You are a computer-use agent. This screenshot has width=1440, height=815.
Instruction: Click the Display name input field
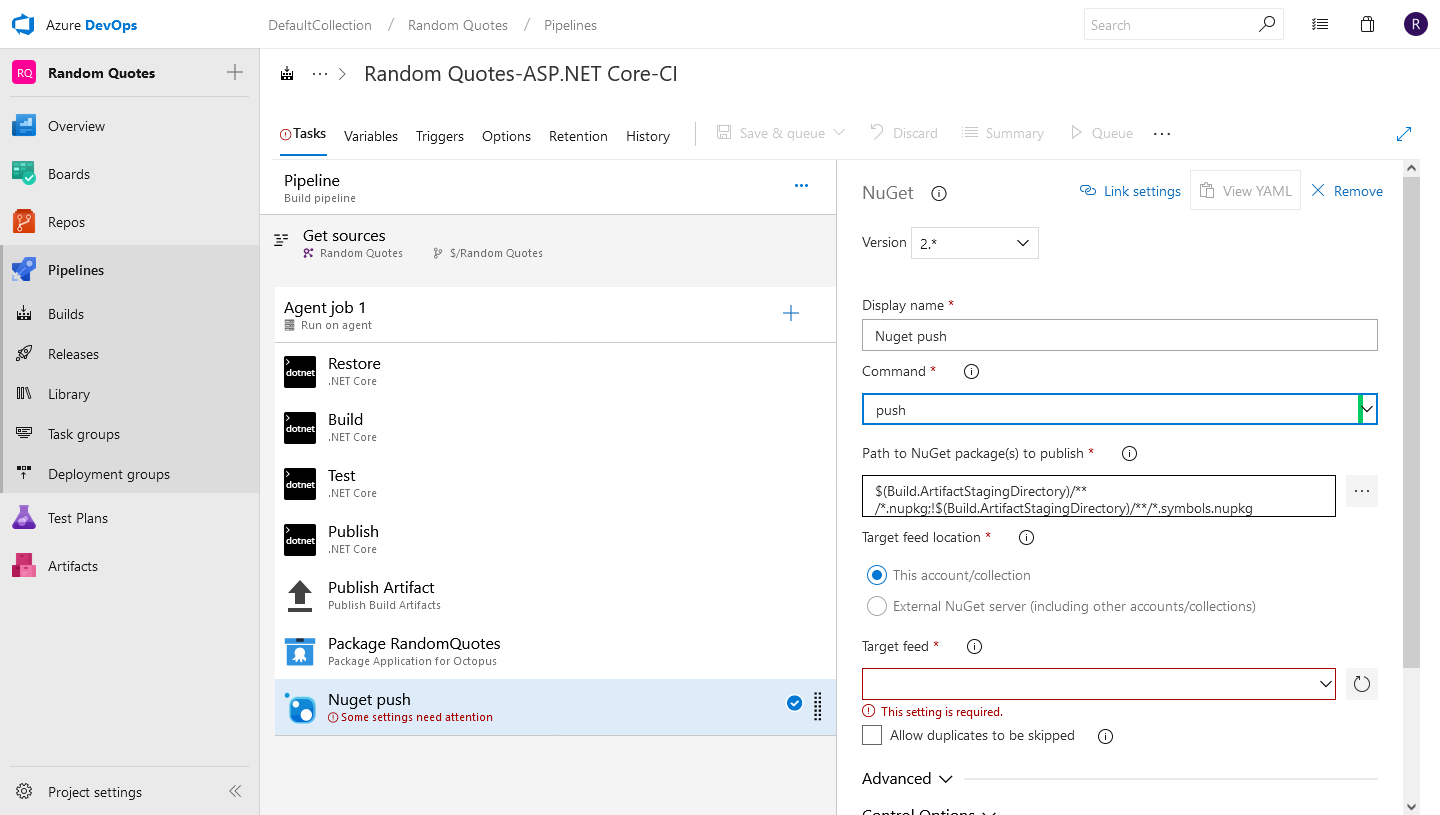(1119, 335)
